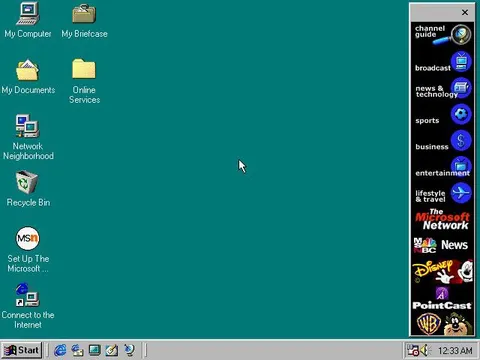Click the volume speaker tray icon
The width and height of the screenshot is (480, 360).
(x=424, y=350)
